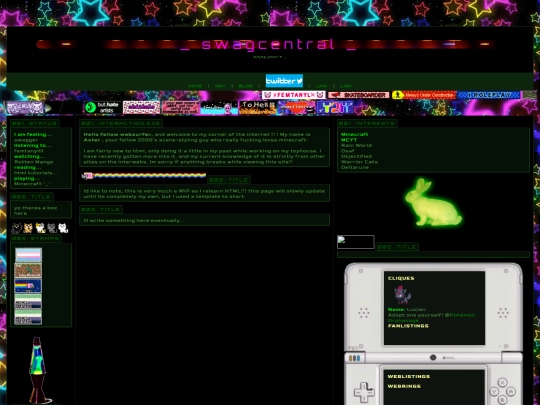Click the 'listening to...' label
This screenshot has width=540, height=405.
(32, 145)
